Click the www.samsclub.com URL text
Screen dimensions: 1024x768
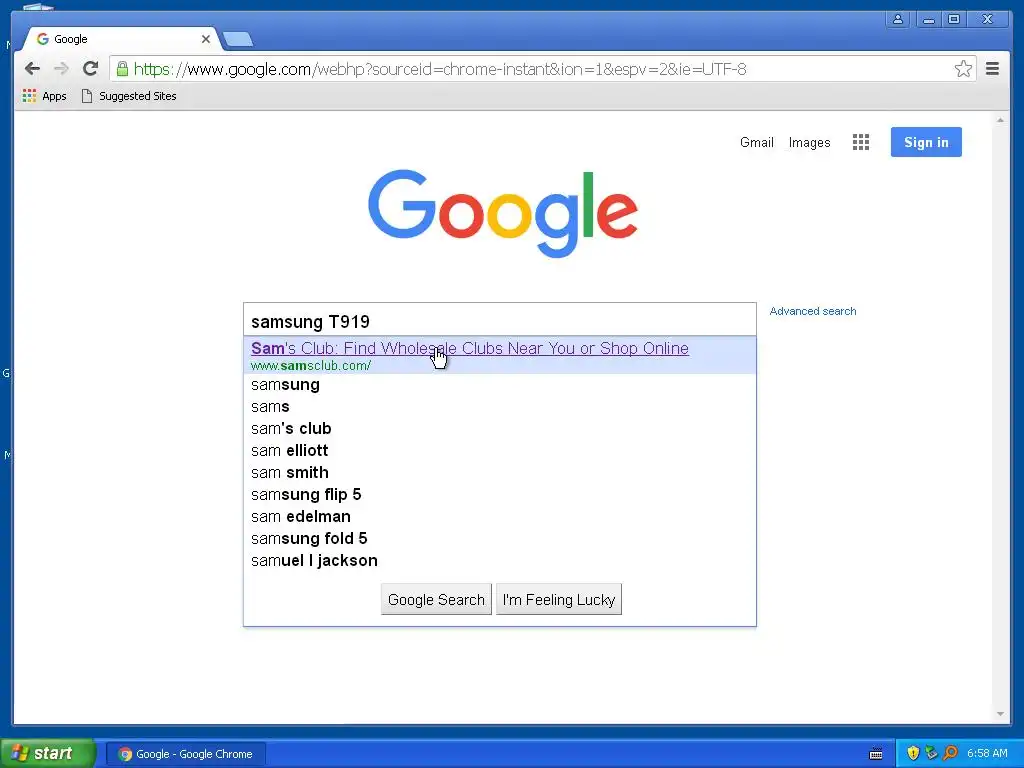click(x=311, y=366)
